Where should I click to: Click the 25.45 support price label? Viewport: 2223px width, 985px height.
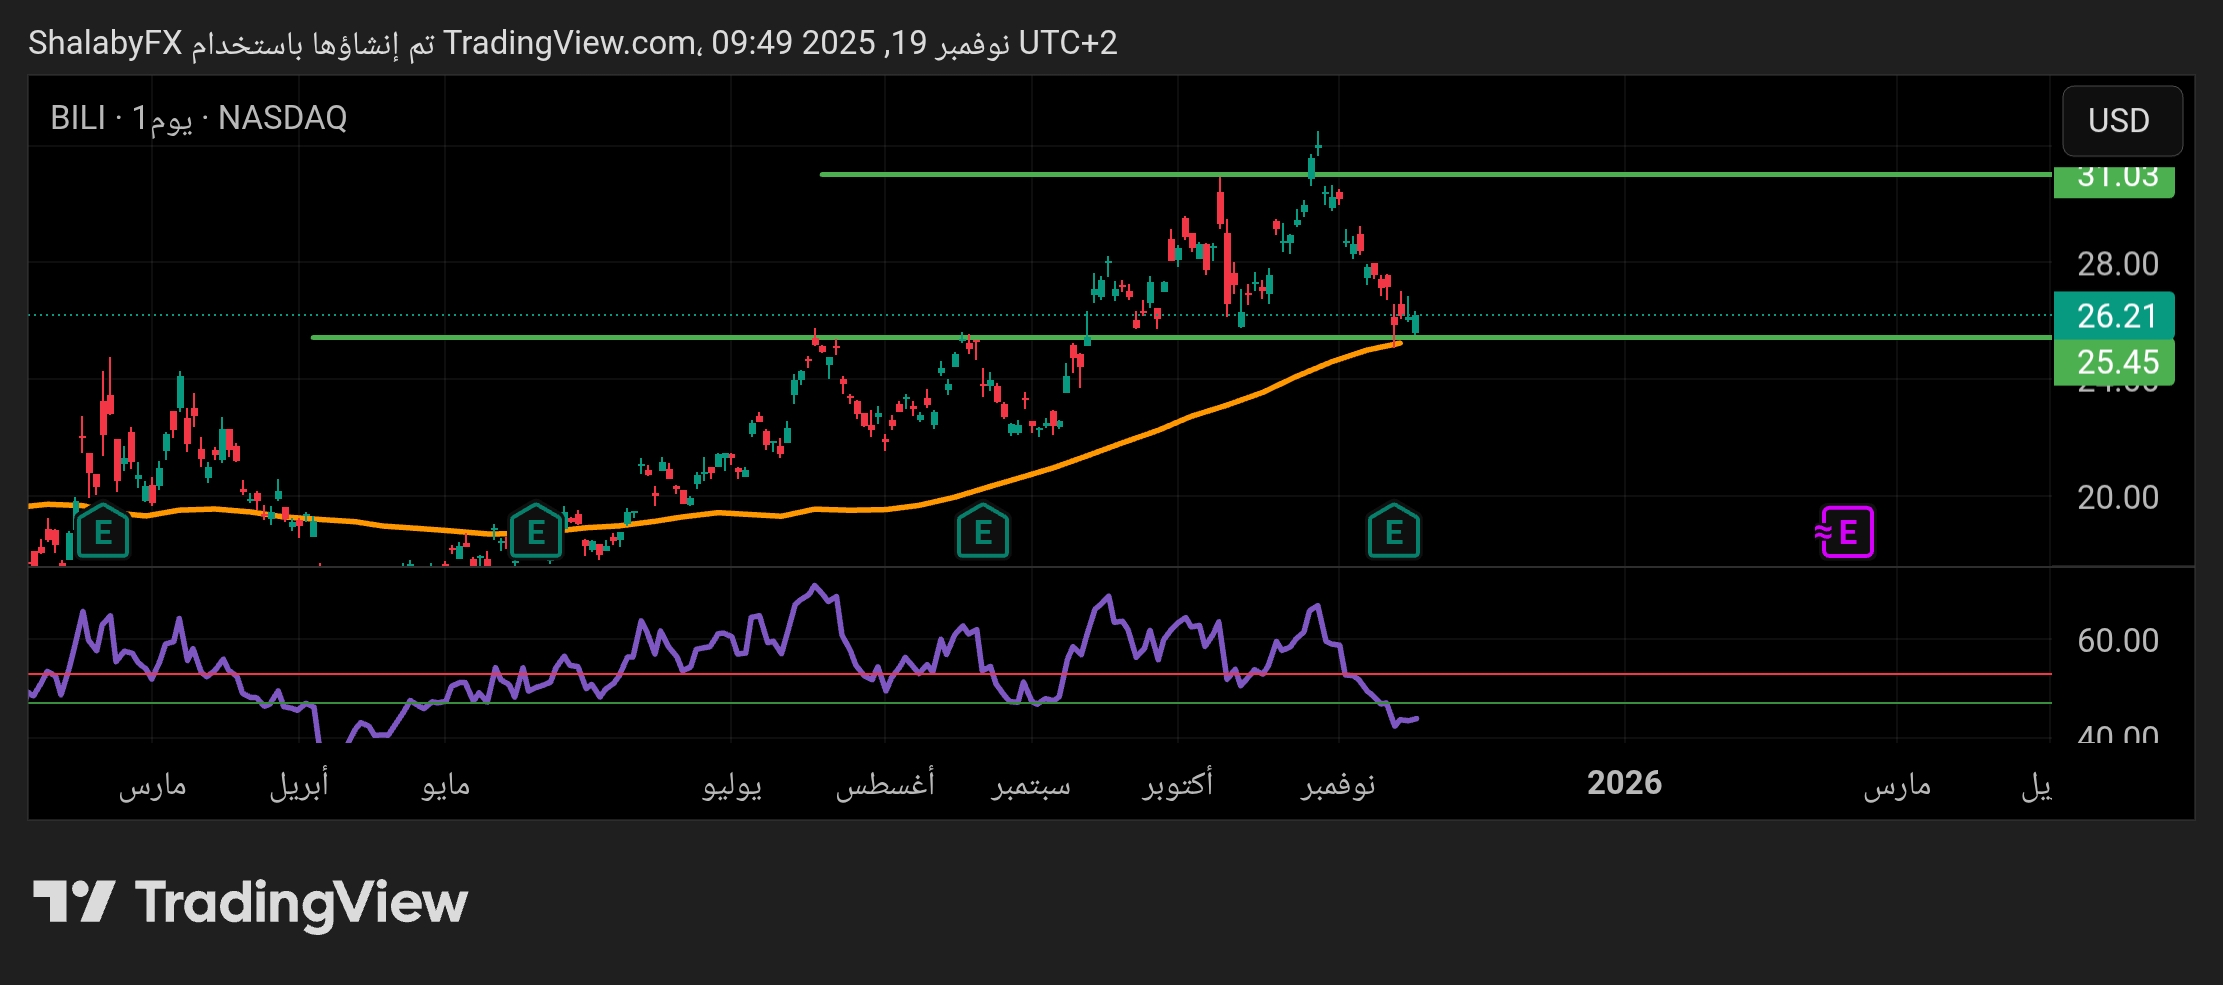[x=2114, y=362]
